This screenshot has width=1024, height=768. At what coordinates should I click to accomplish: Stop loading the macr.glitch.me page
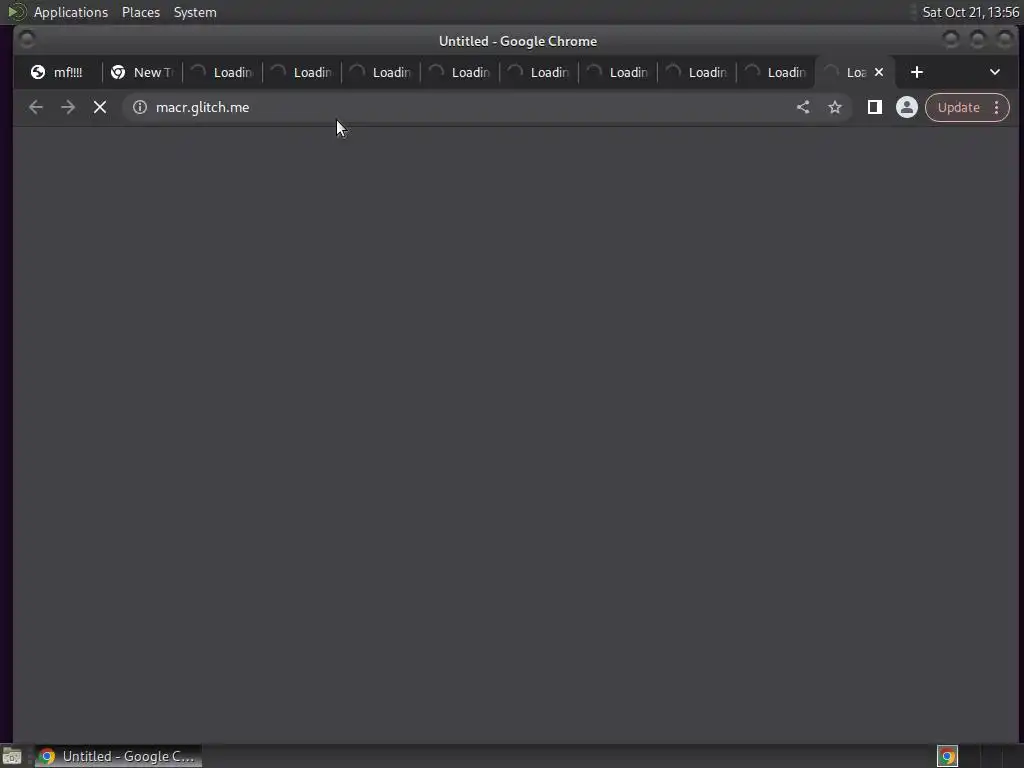pos(100,107)
